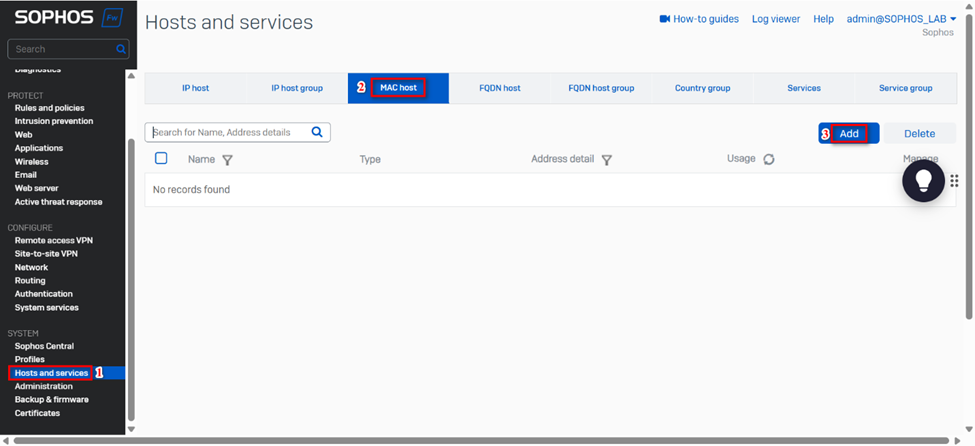Switch to the MAC host tab
Viewport: 975px width, 446px height.
(x=398, y=88)
